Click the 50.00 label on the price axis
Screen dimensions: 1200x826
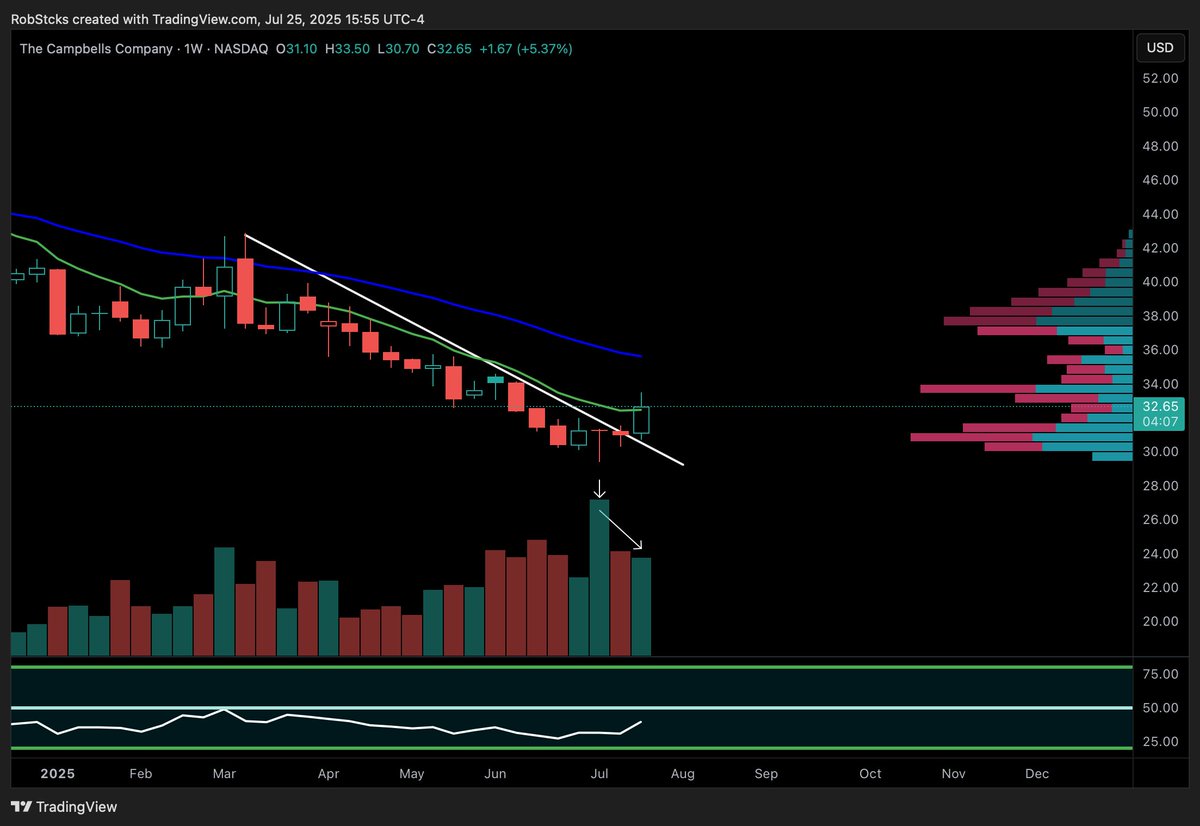[x=1159, y=112]
